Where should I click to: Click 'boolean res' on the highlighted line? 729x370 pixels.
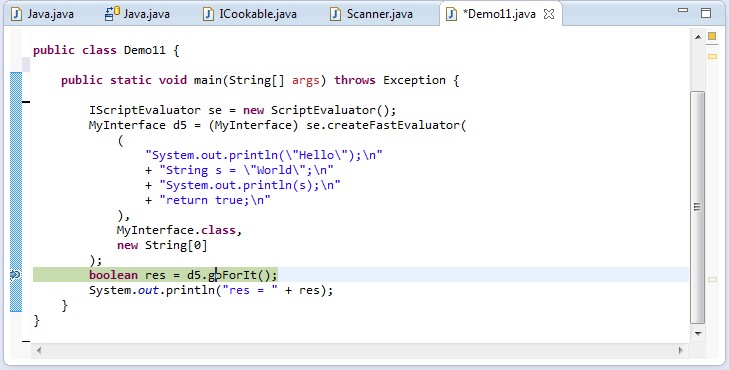pos(127,275)
